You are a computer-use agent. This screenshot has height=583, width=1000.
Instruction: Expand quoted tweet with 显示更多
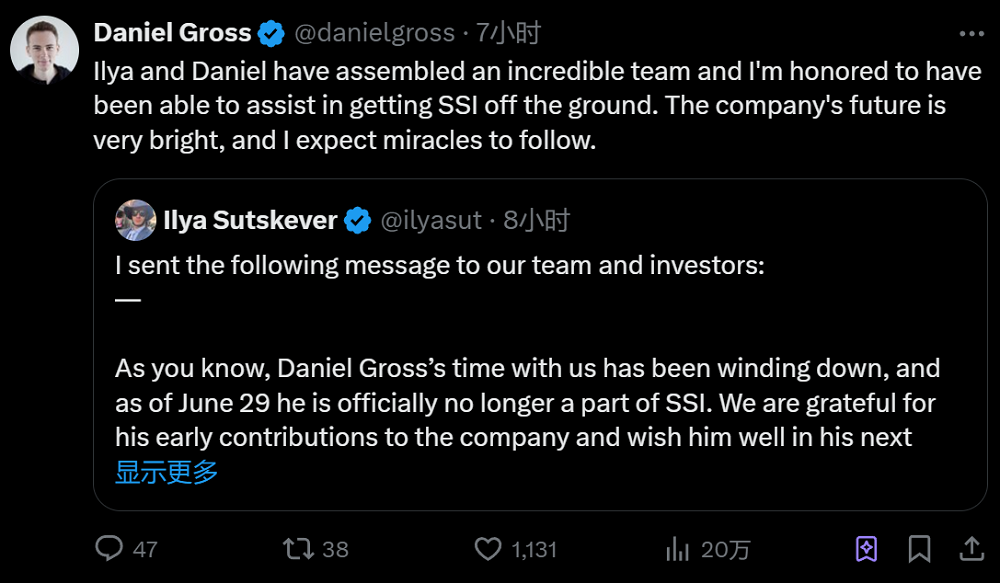tap(166, 472)
